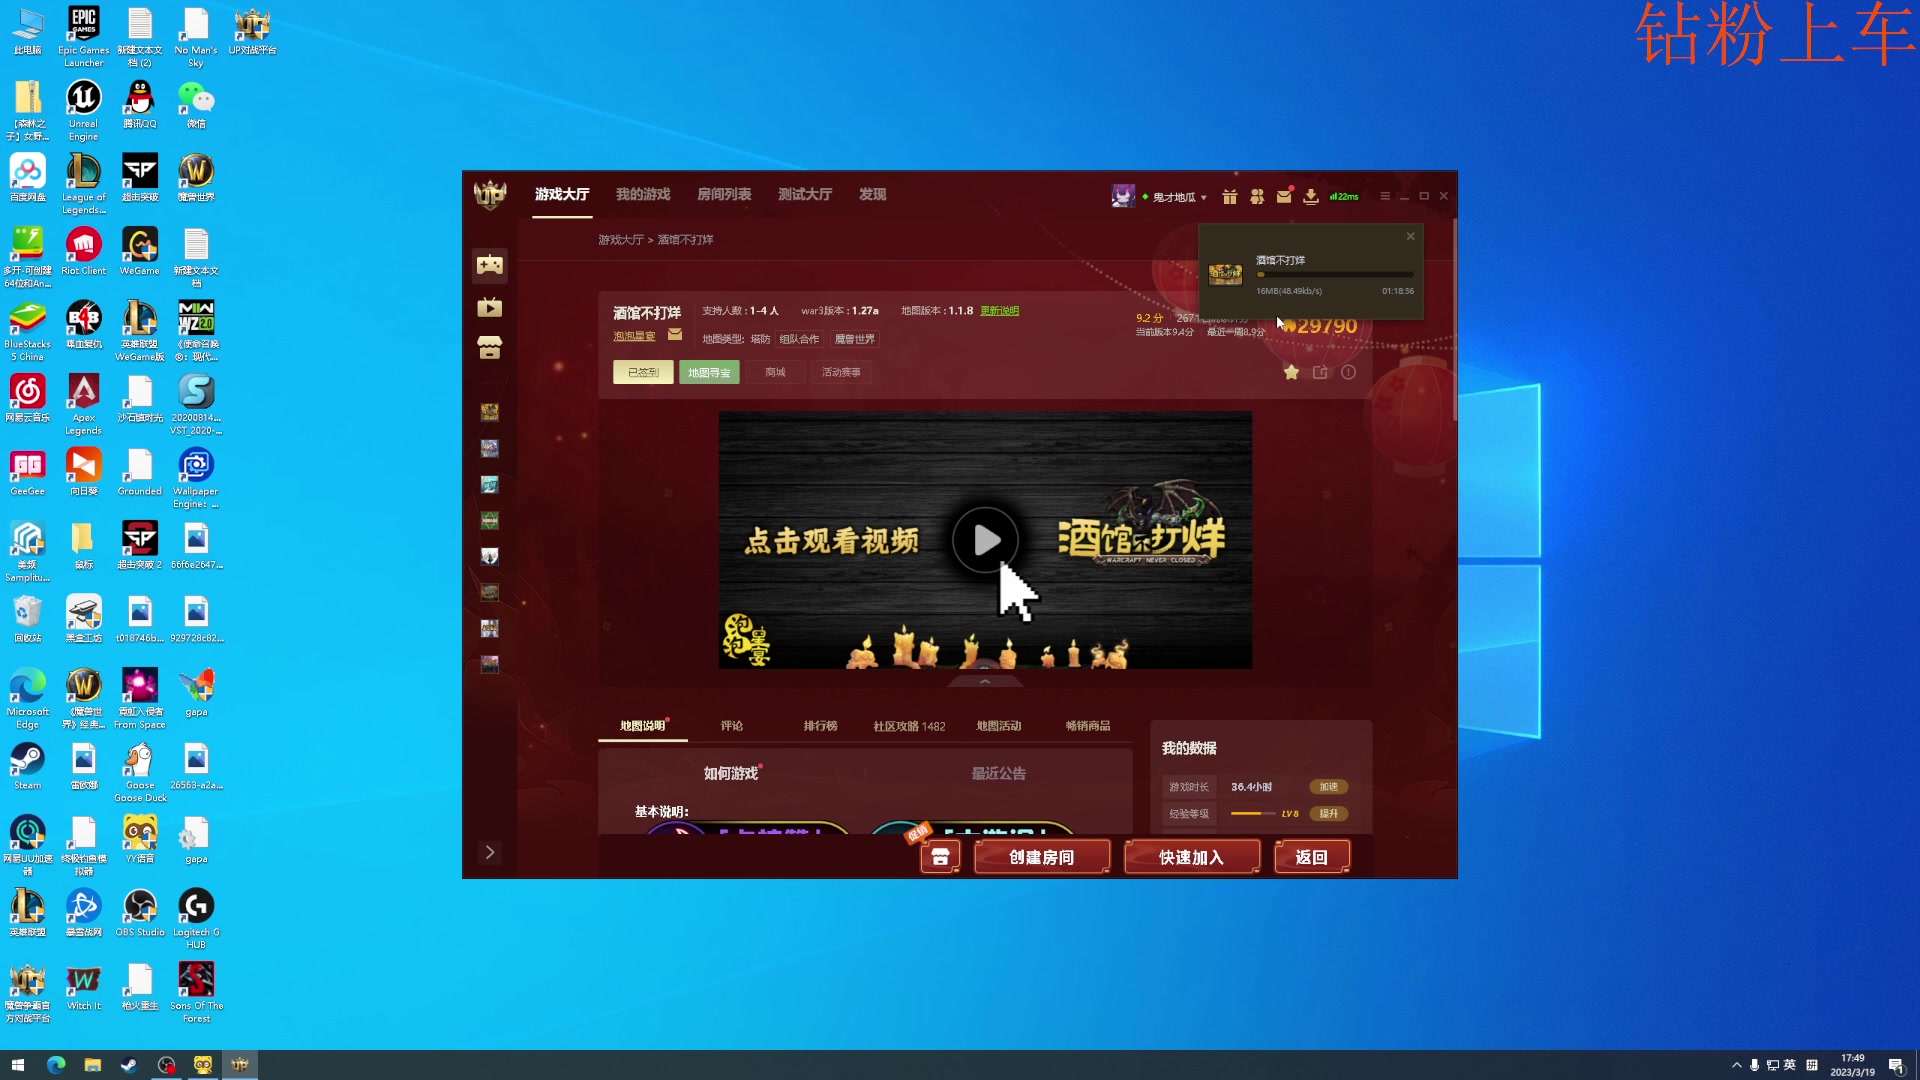
Task: Open the video TV icon in sidebar
Action: coord(490,307)
